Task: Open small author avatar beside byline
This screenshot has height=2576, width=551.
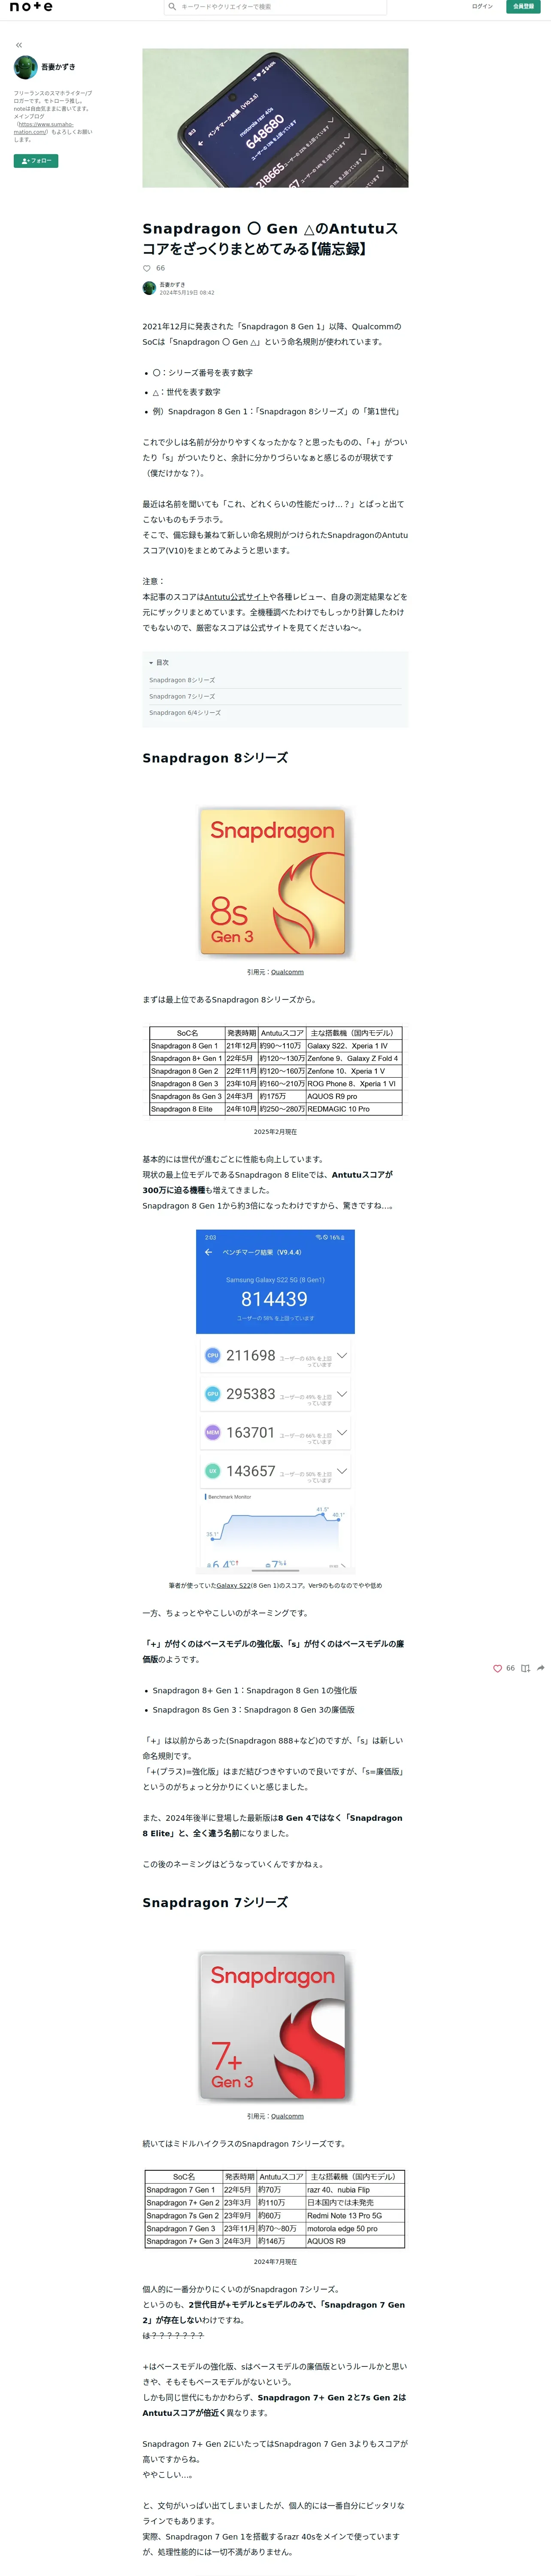Action: (149, 288)
